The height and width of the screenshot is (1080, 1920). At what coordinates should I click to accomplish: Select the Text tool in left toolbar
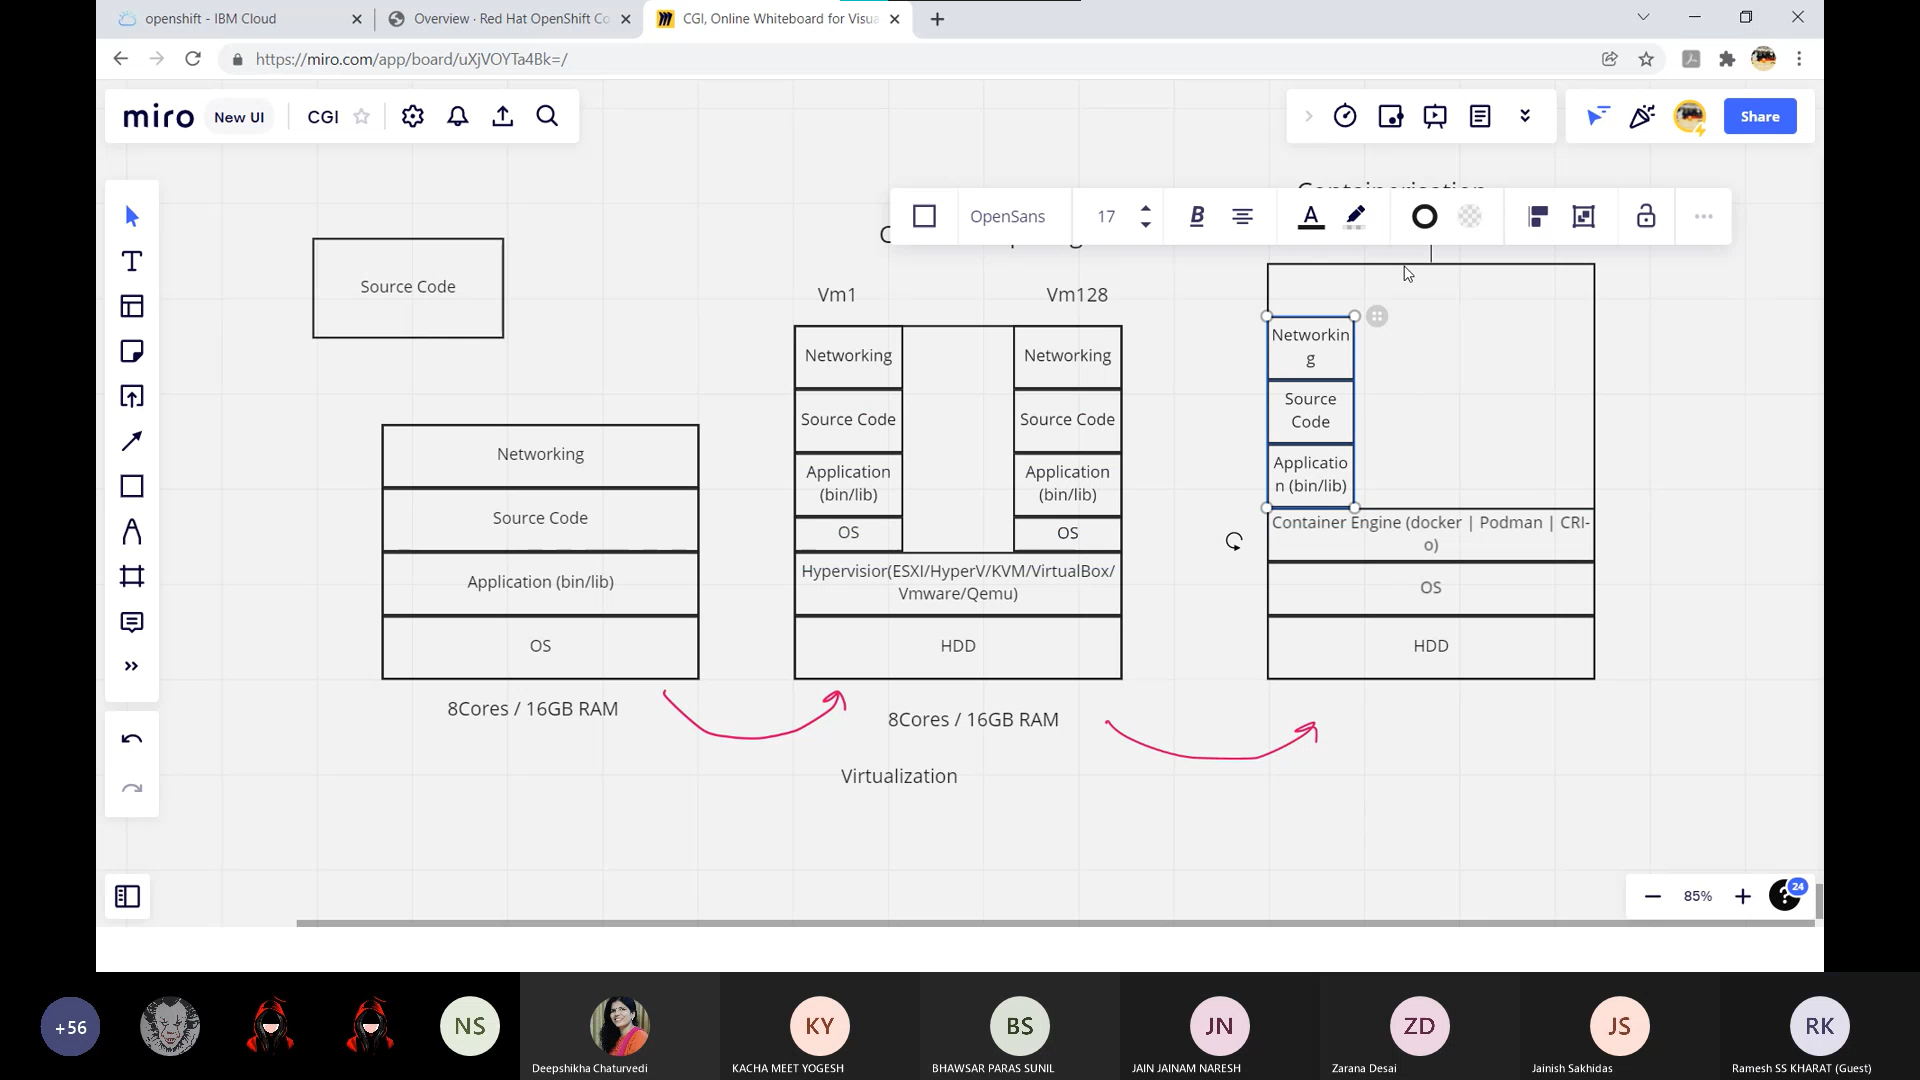[132, 262]
